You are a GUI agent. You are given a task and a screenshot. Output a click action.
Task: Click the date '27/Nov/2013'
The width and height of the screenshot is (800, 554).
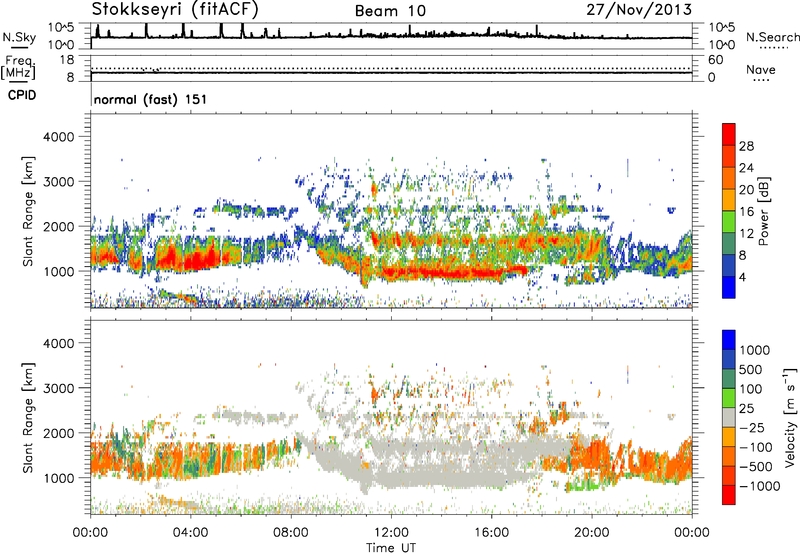[639, 9]
